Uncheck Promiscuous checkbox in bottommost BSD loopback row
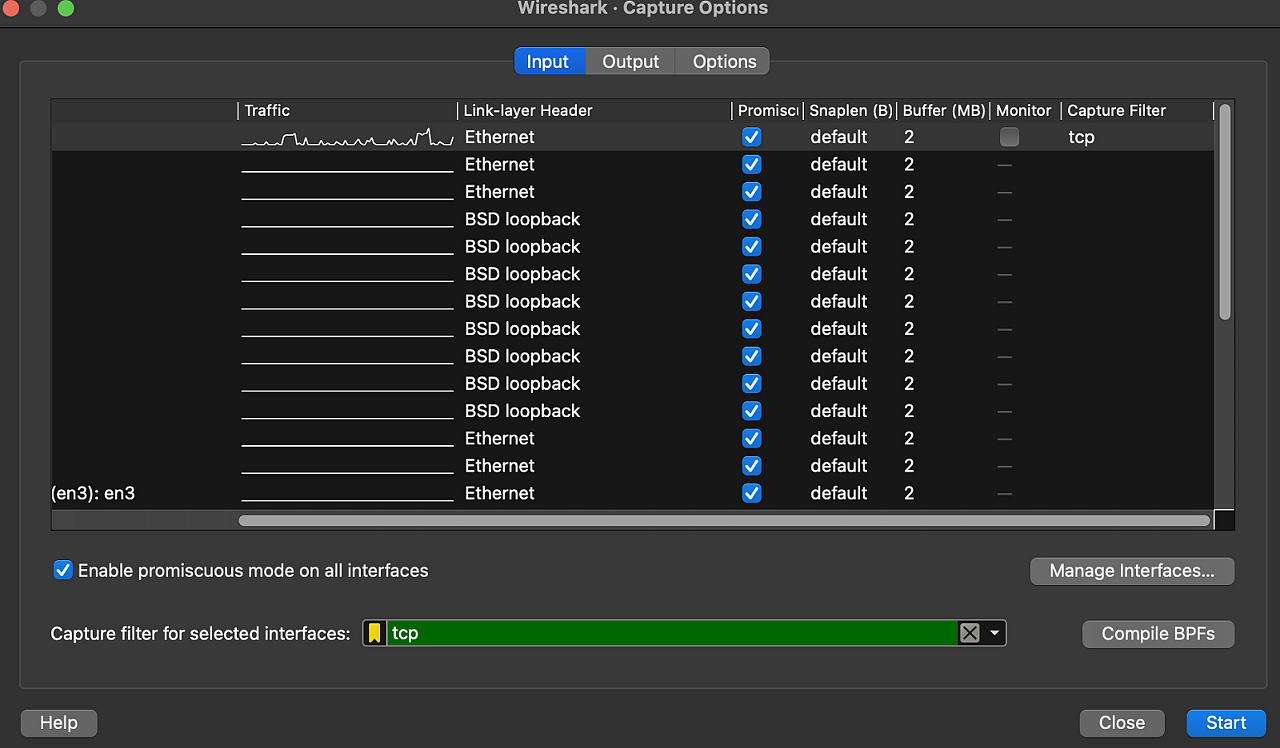Image resolution: width=1280 pixels, height=748 pixels. pyautogui.click(x=752, y=411)
